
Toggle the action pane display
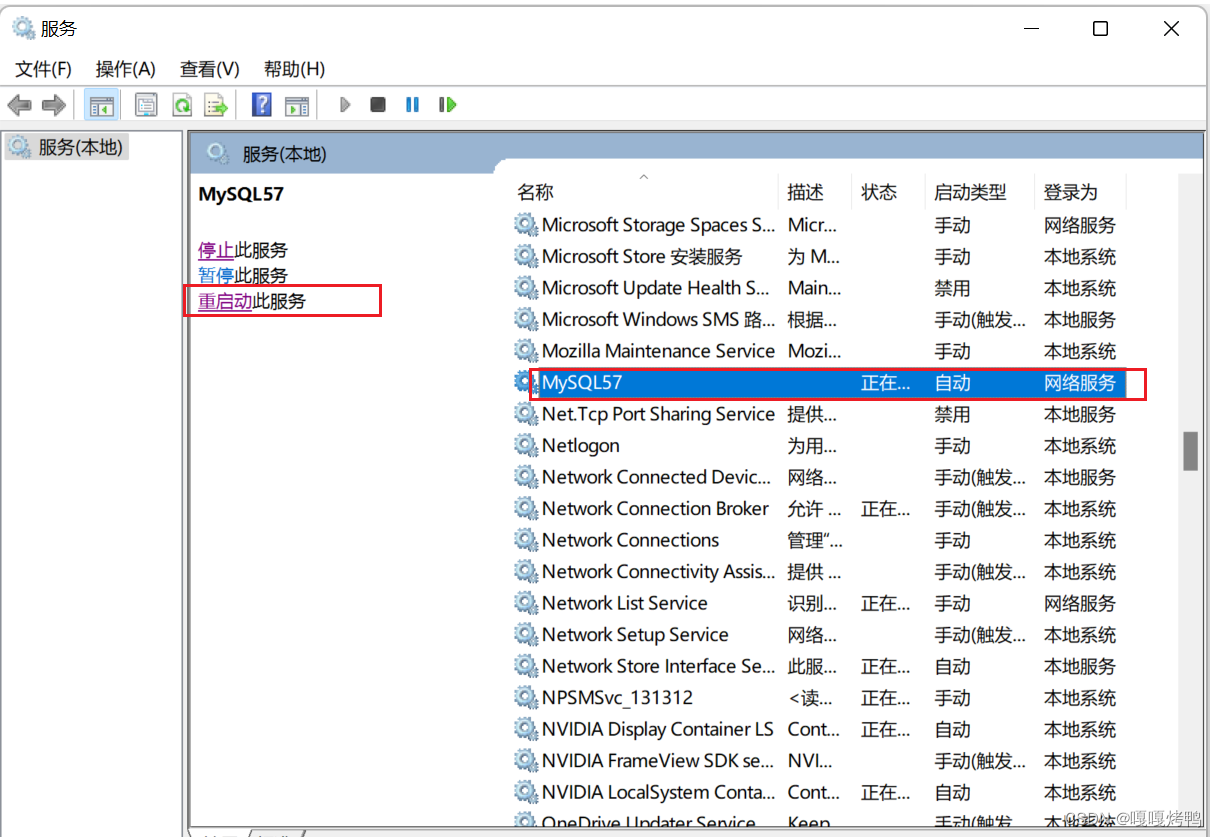coord(297,104)
